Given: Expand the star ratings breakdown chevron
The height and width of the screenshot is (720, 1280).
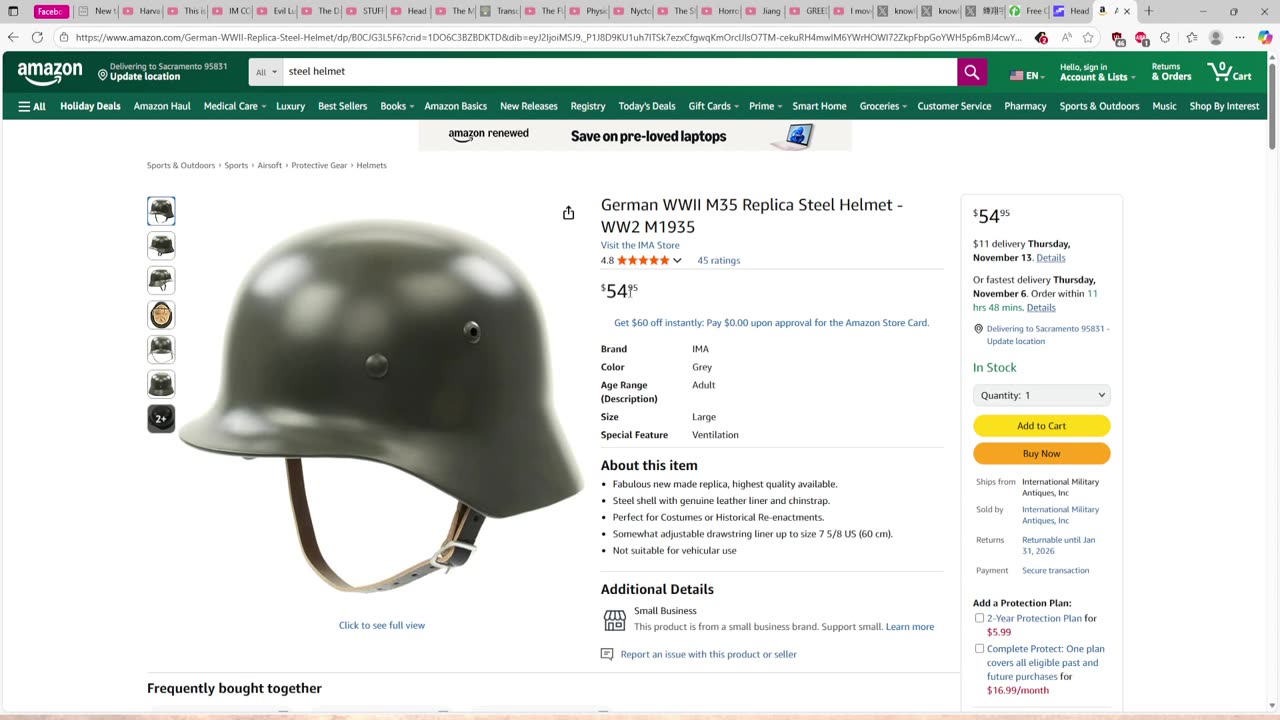Looking at the screenshot, I should (677, 261).
